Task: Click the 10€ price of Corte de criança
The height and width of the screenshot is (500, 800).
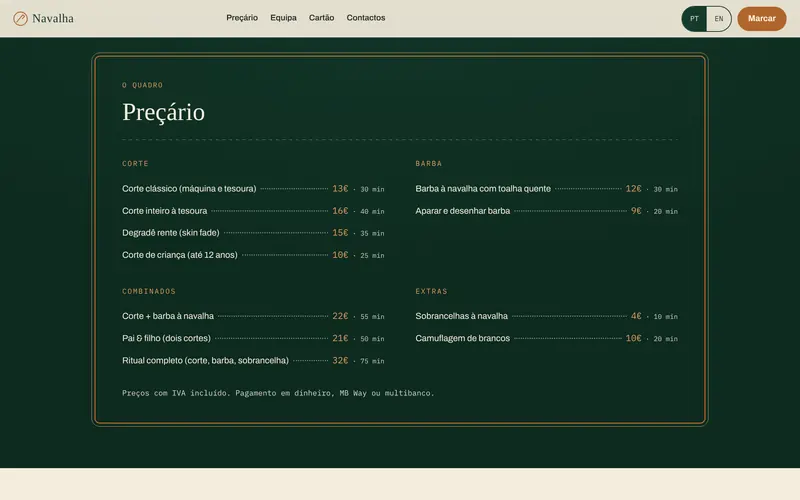Action: pyautogui.click(x=340, y=255)
